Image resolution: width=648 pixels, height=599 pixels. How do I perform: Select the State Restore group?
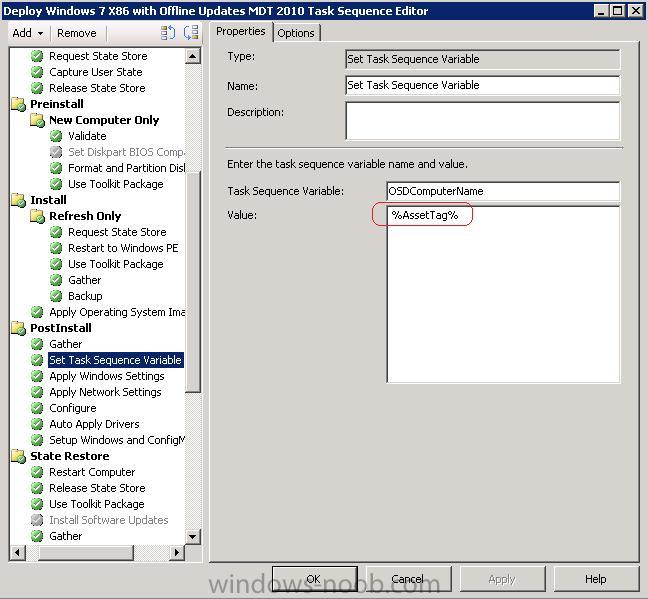click(69, 456)
